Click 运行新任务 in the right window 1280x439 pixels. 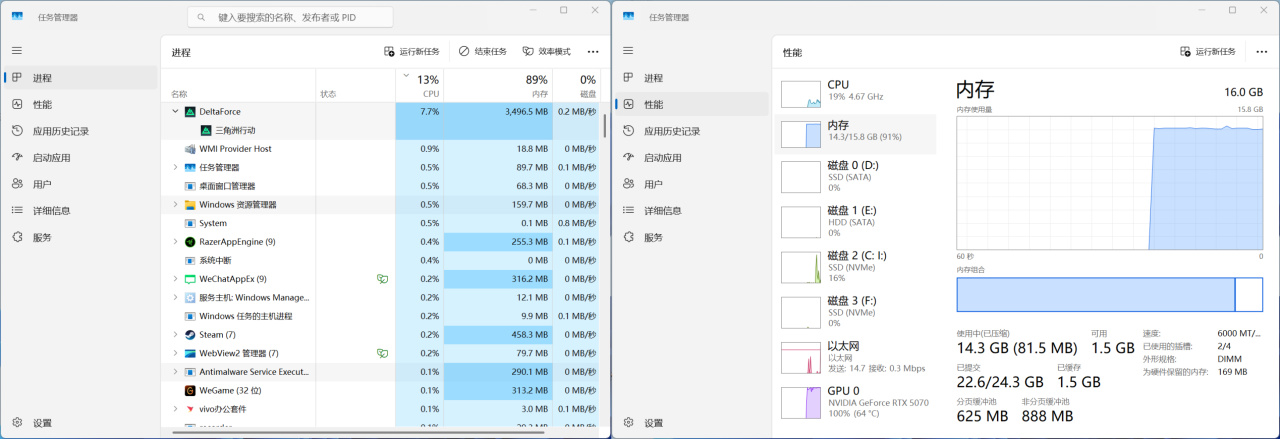click(1207, 52)
